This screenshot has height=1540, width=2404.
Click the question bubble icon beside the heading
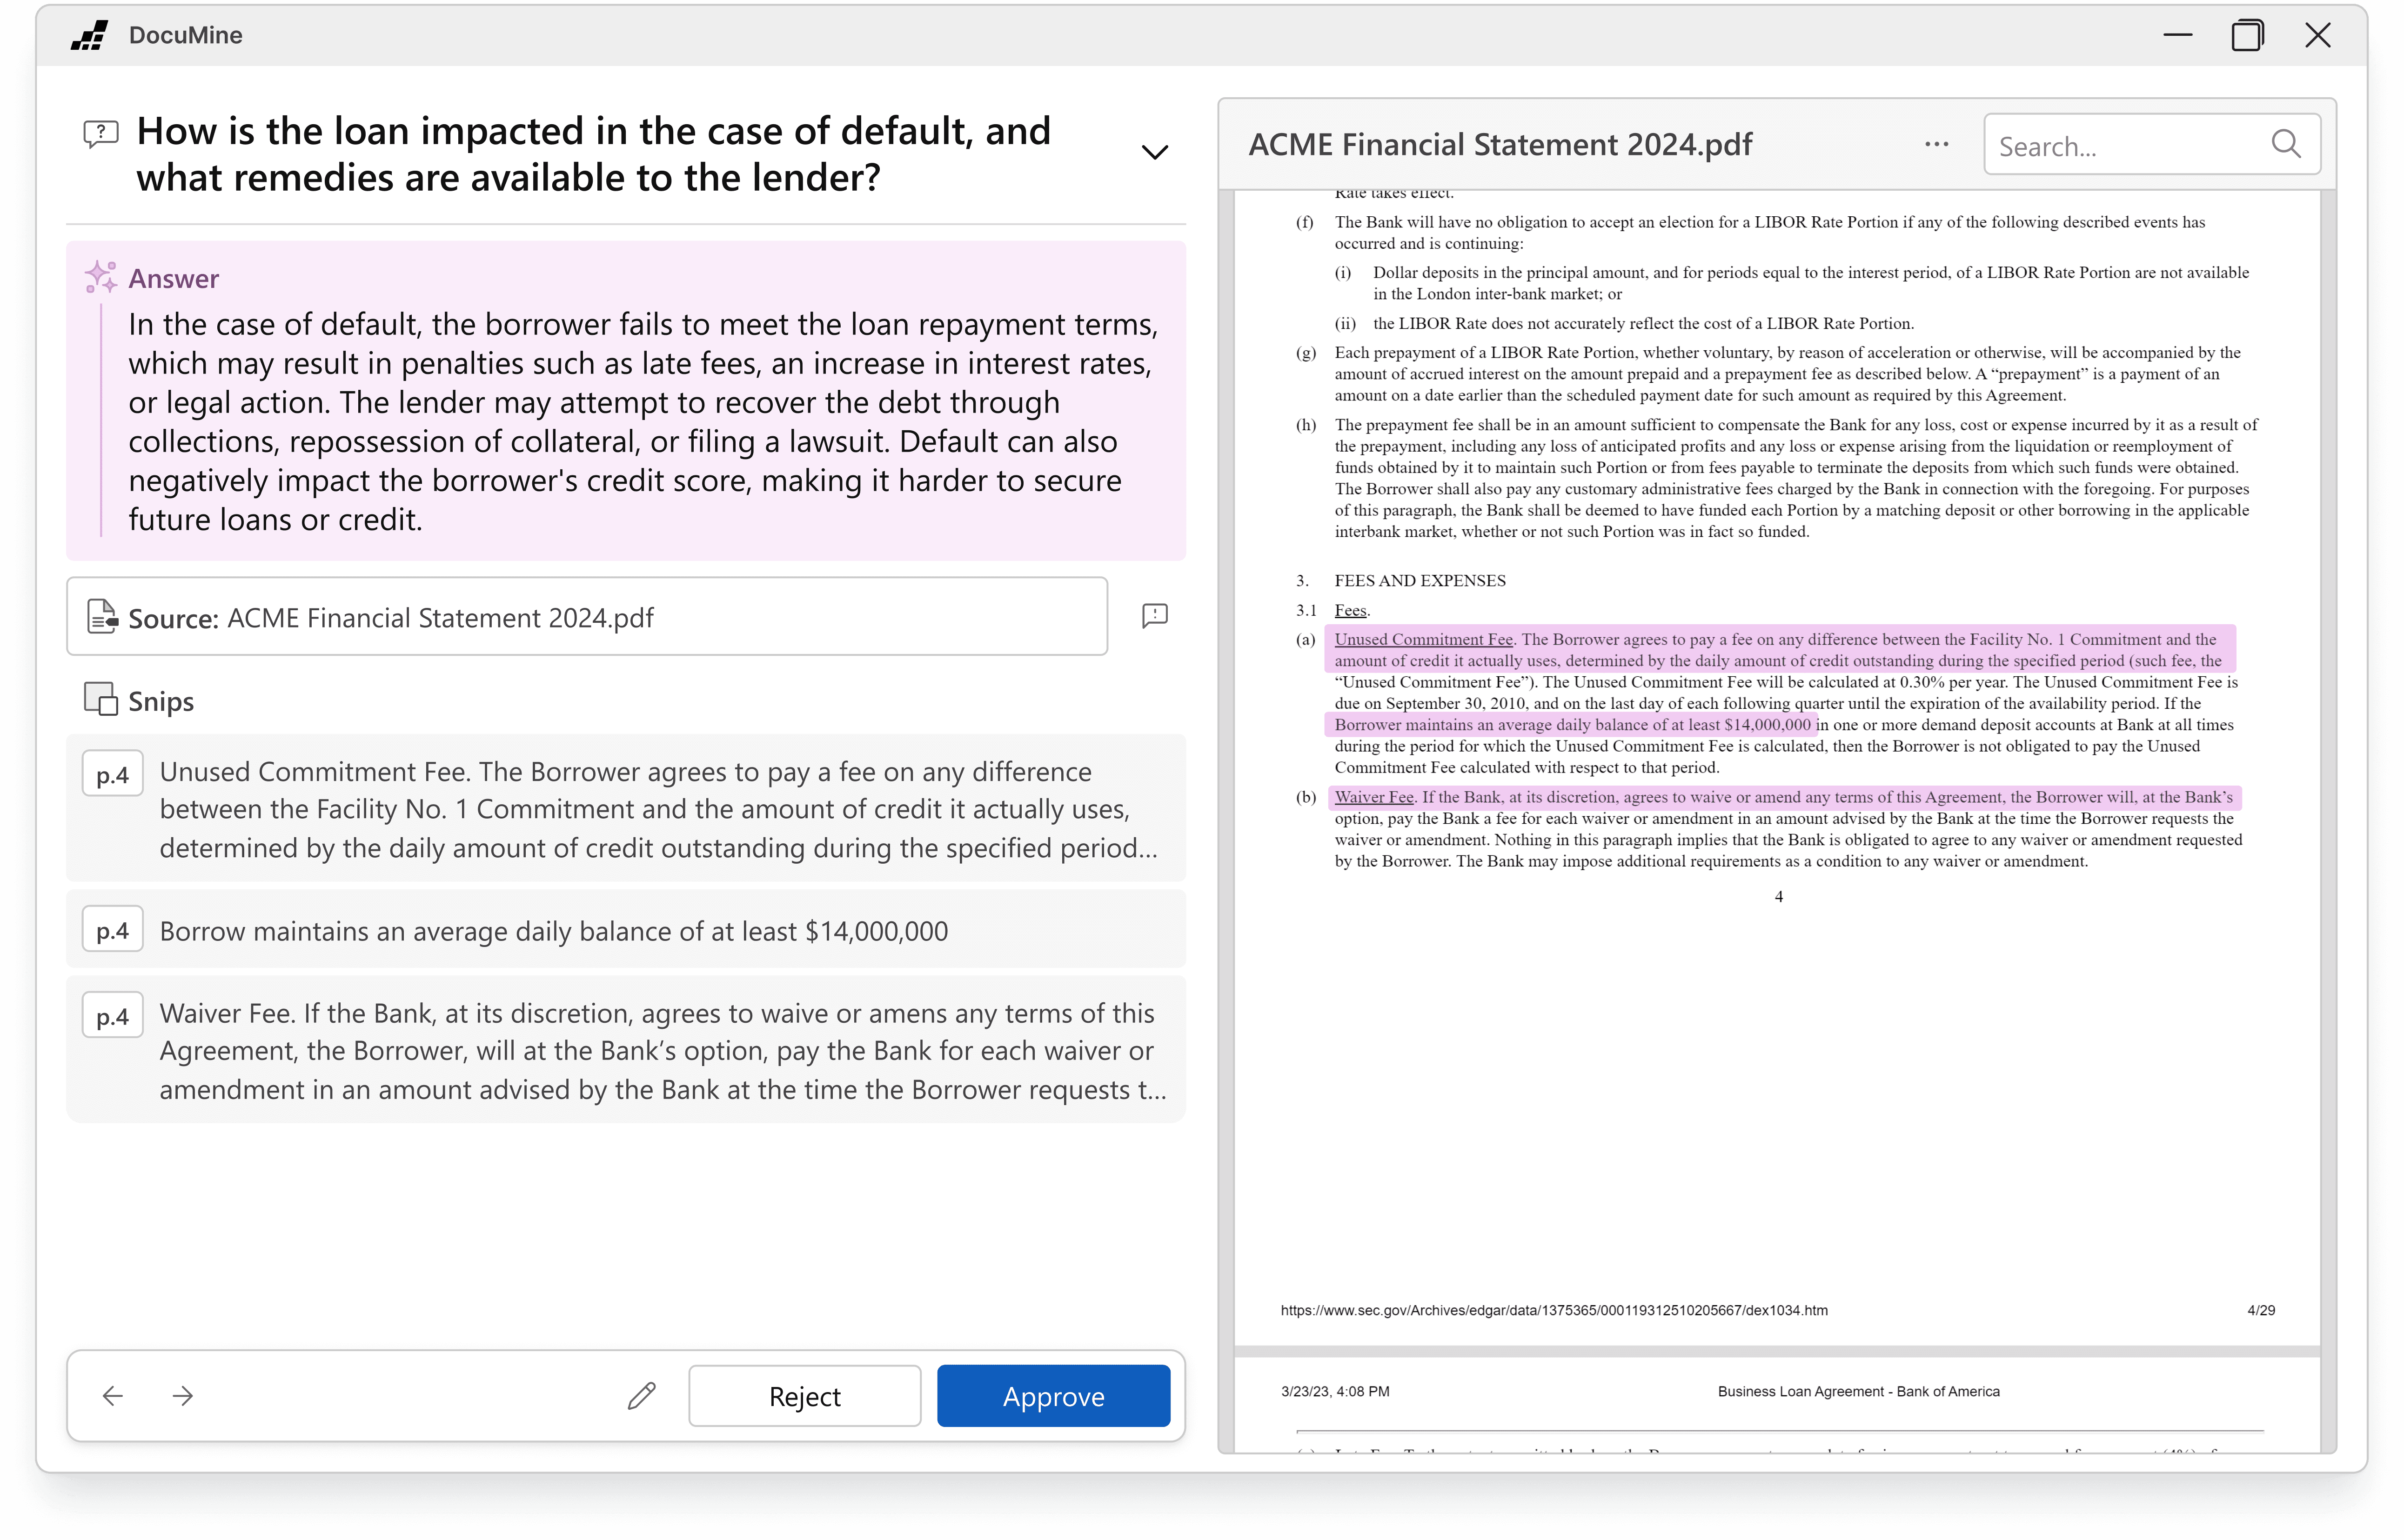(100, 133)
